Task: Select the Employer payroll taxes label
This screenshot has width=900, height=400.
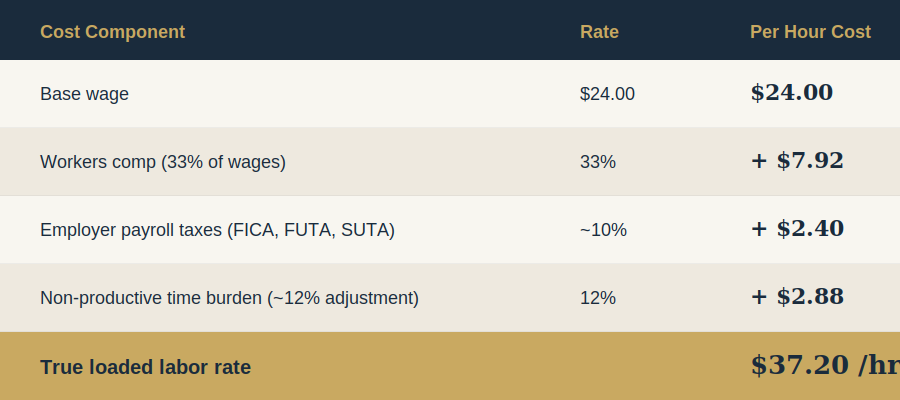Action: coord(217,230)
